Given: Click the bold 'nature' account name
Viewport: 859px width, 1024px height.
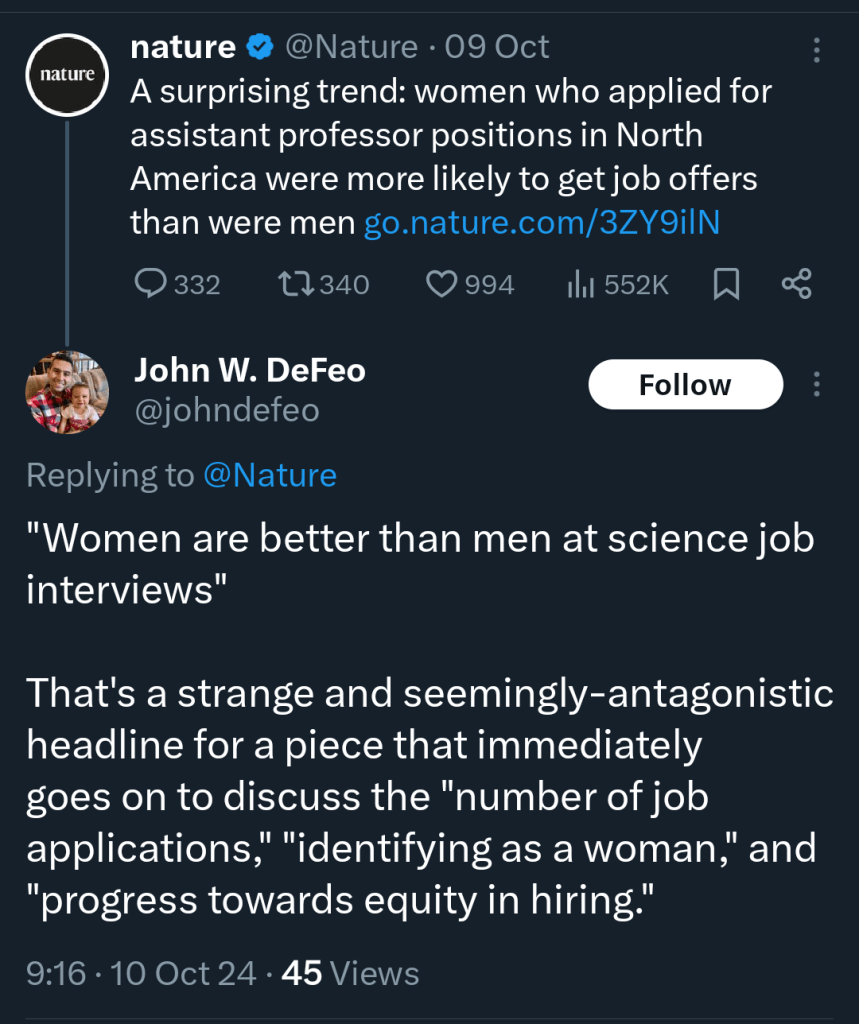Looking at the screenshot, I should click(183, 47).
